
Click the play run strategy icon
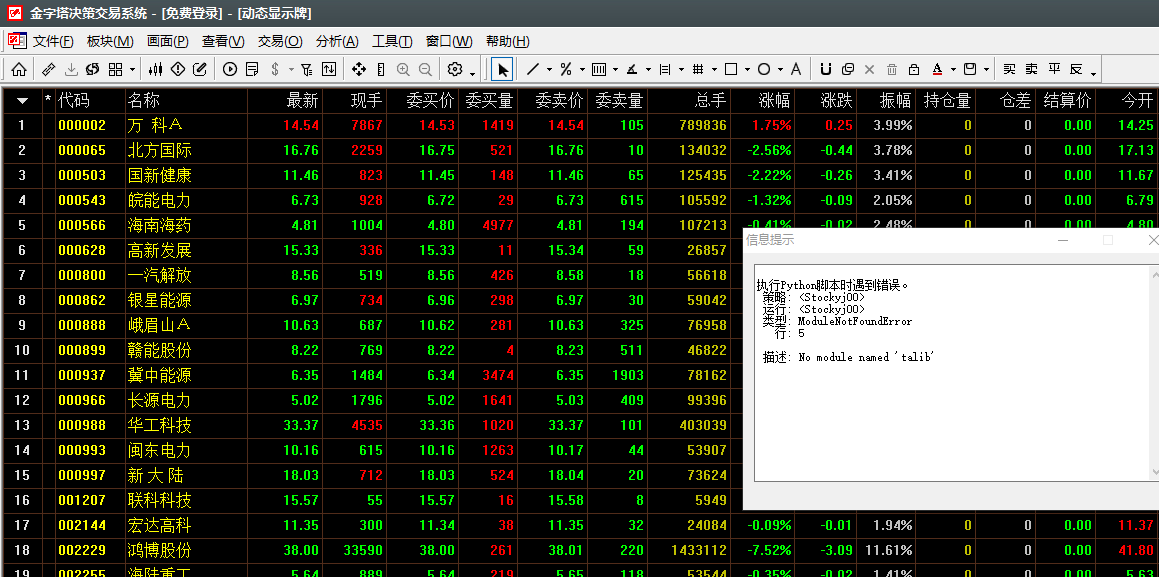[230, 69]
